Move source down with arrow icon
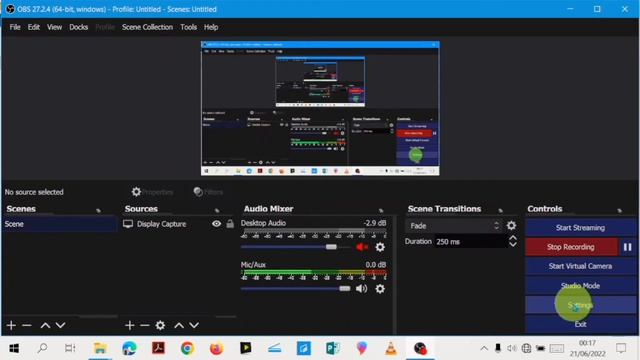 (x=194, y=325)
